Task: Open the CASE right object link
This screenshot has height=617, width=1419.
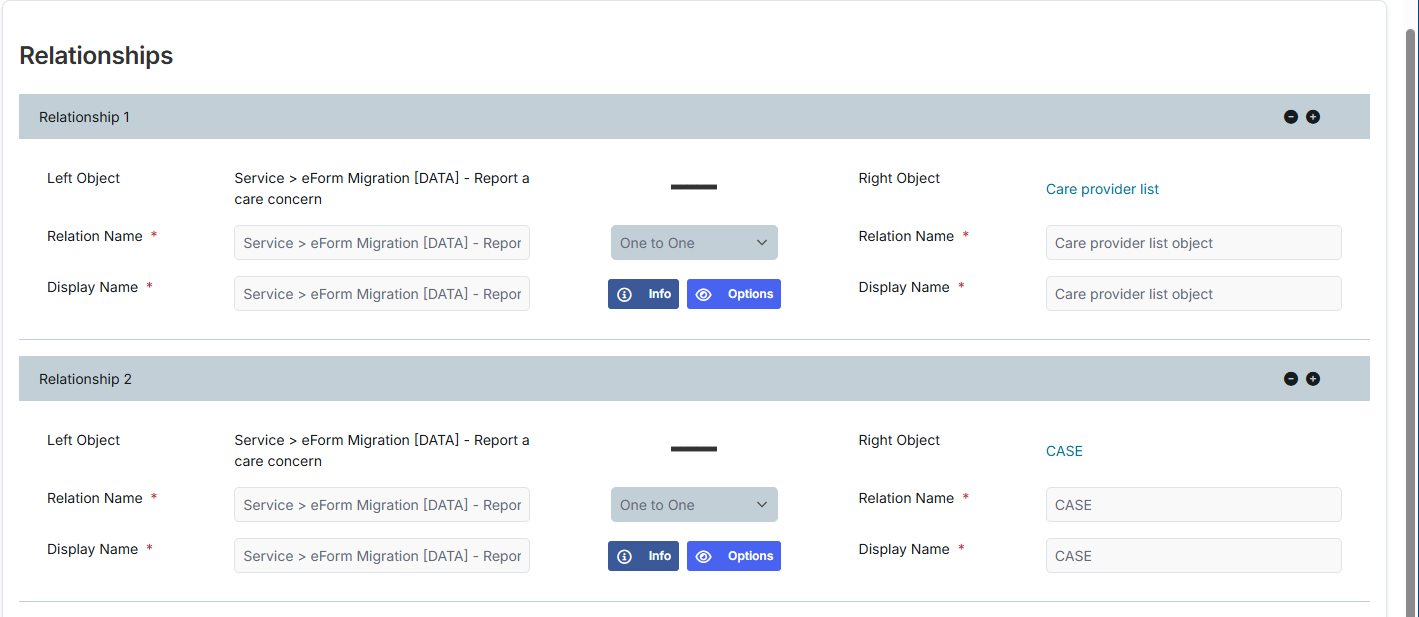Action: pyautogui.click(x=1064, y=451)
